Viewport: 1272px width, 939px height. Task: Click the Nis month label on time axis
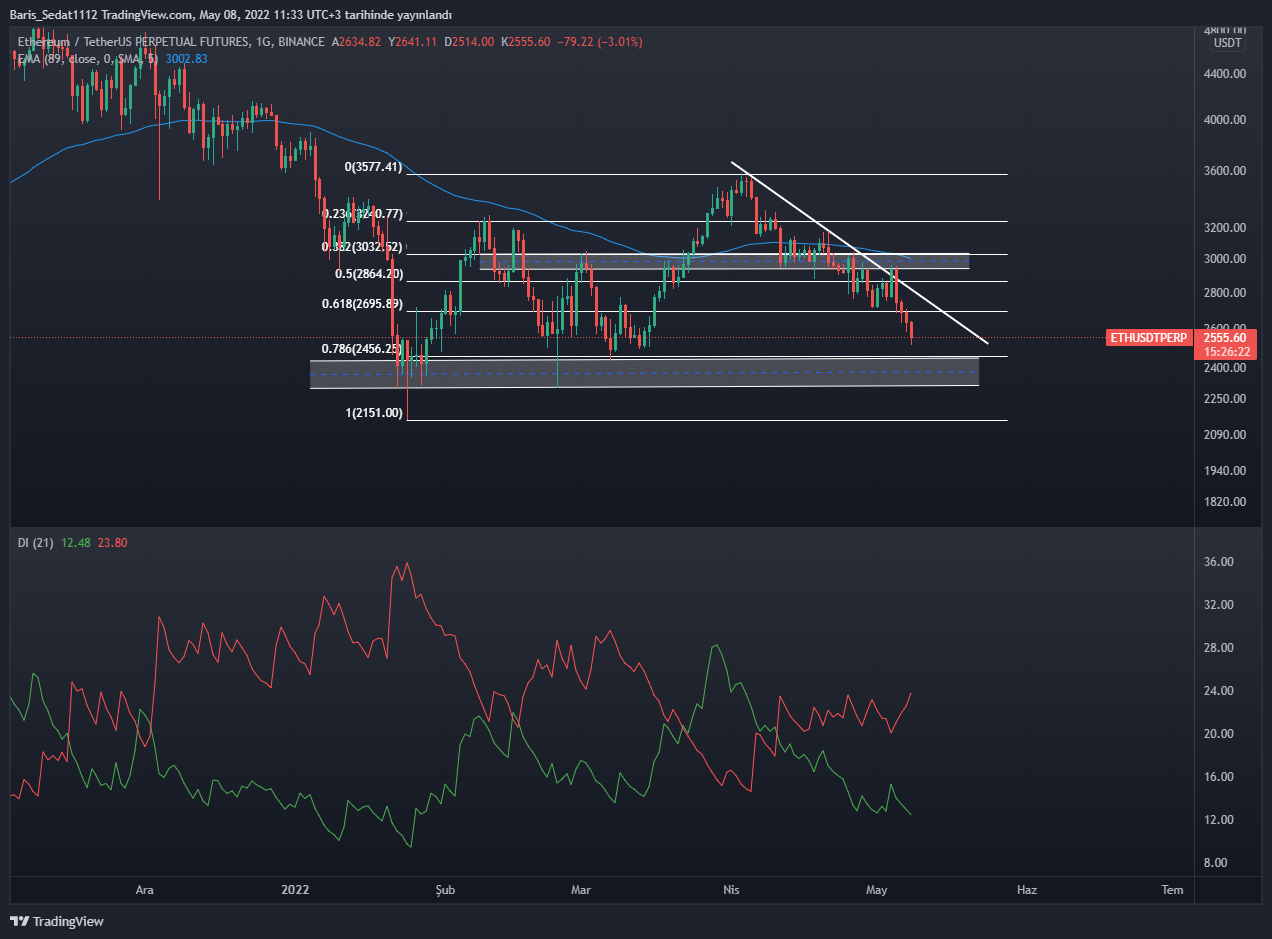click(731, 890)
